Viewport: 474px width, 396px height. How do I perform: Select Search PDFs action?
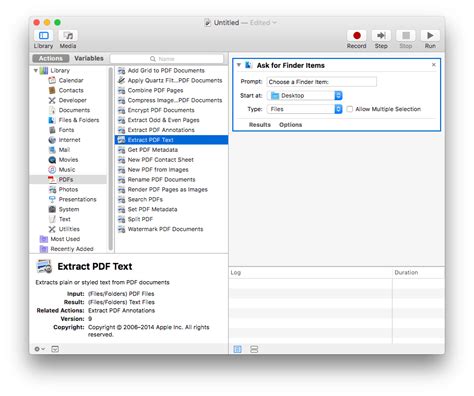click(145, 199)
